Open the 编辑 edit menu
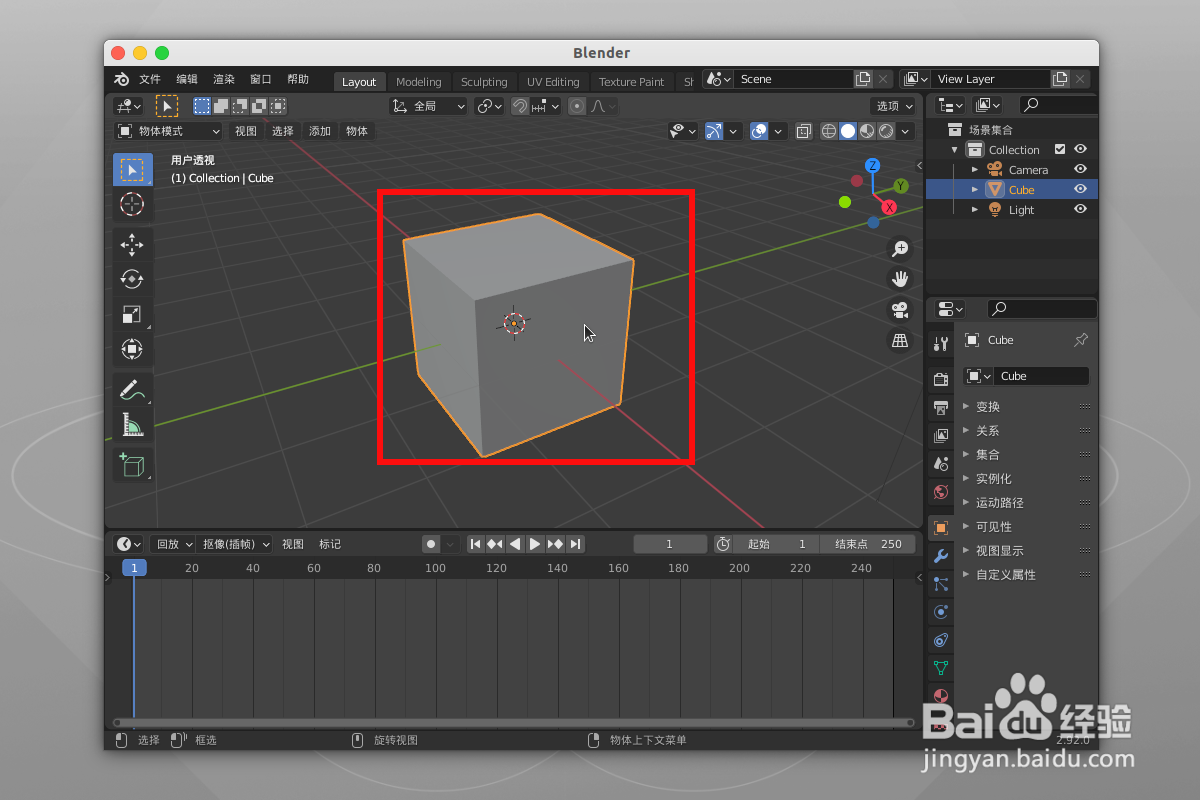The image size is (1200, 800). coord(187,79)
